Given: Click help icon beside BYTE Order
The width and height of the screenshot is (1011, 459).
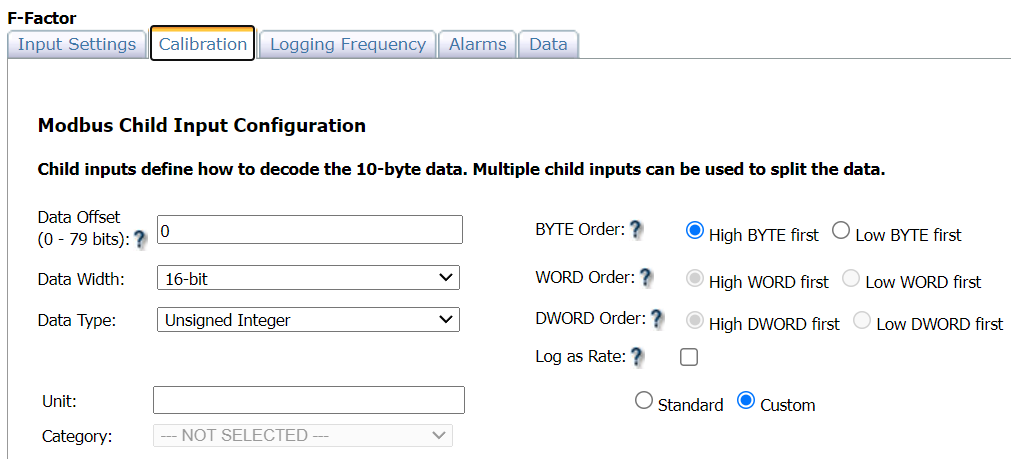Looking at the screenshot, I should (x=636, y=229).
